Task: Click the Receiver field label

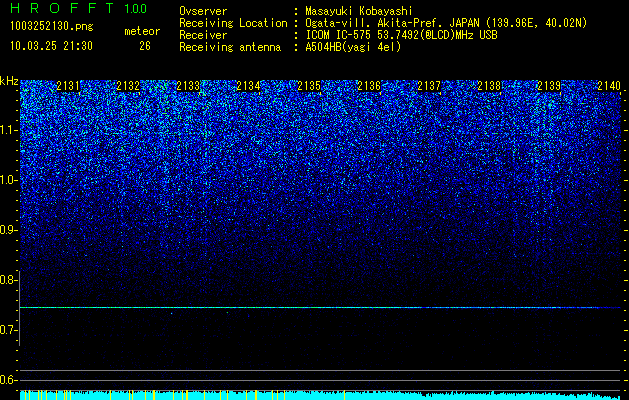Action: [x=203, y=35]
